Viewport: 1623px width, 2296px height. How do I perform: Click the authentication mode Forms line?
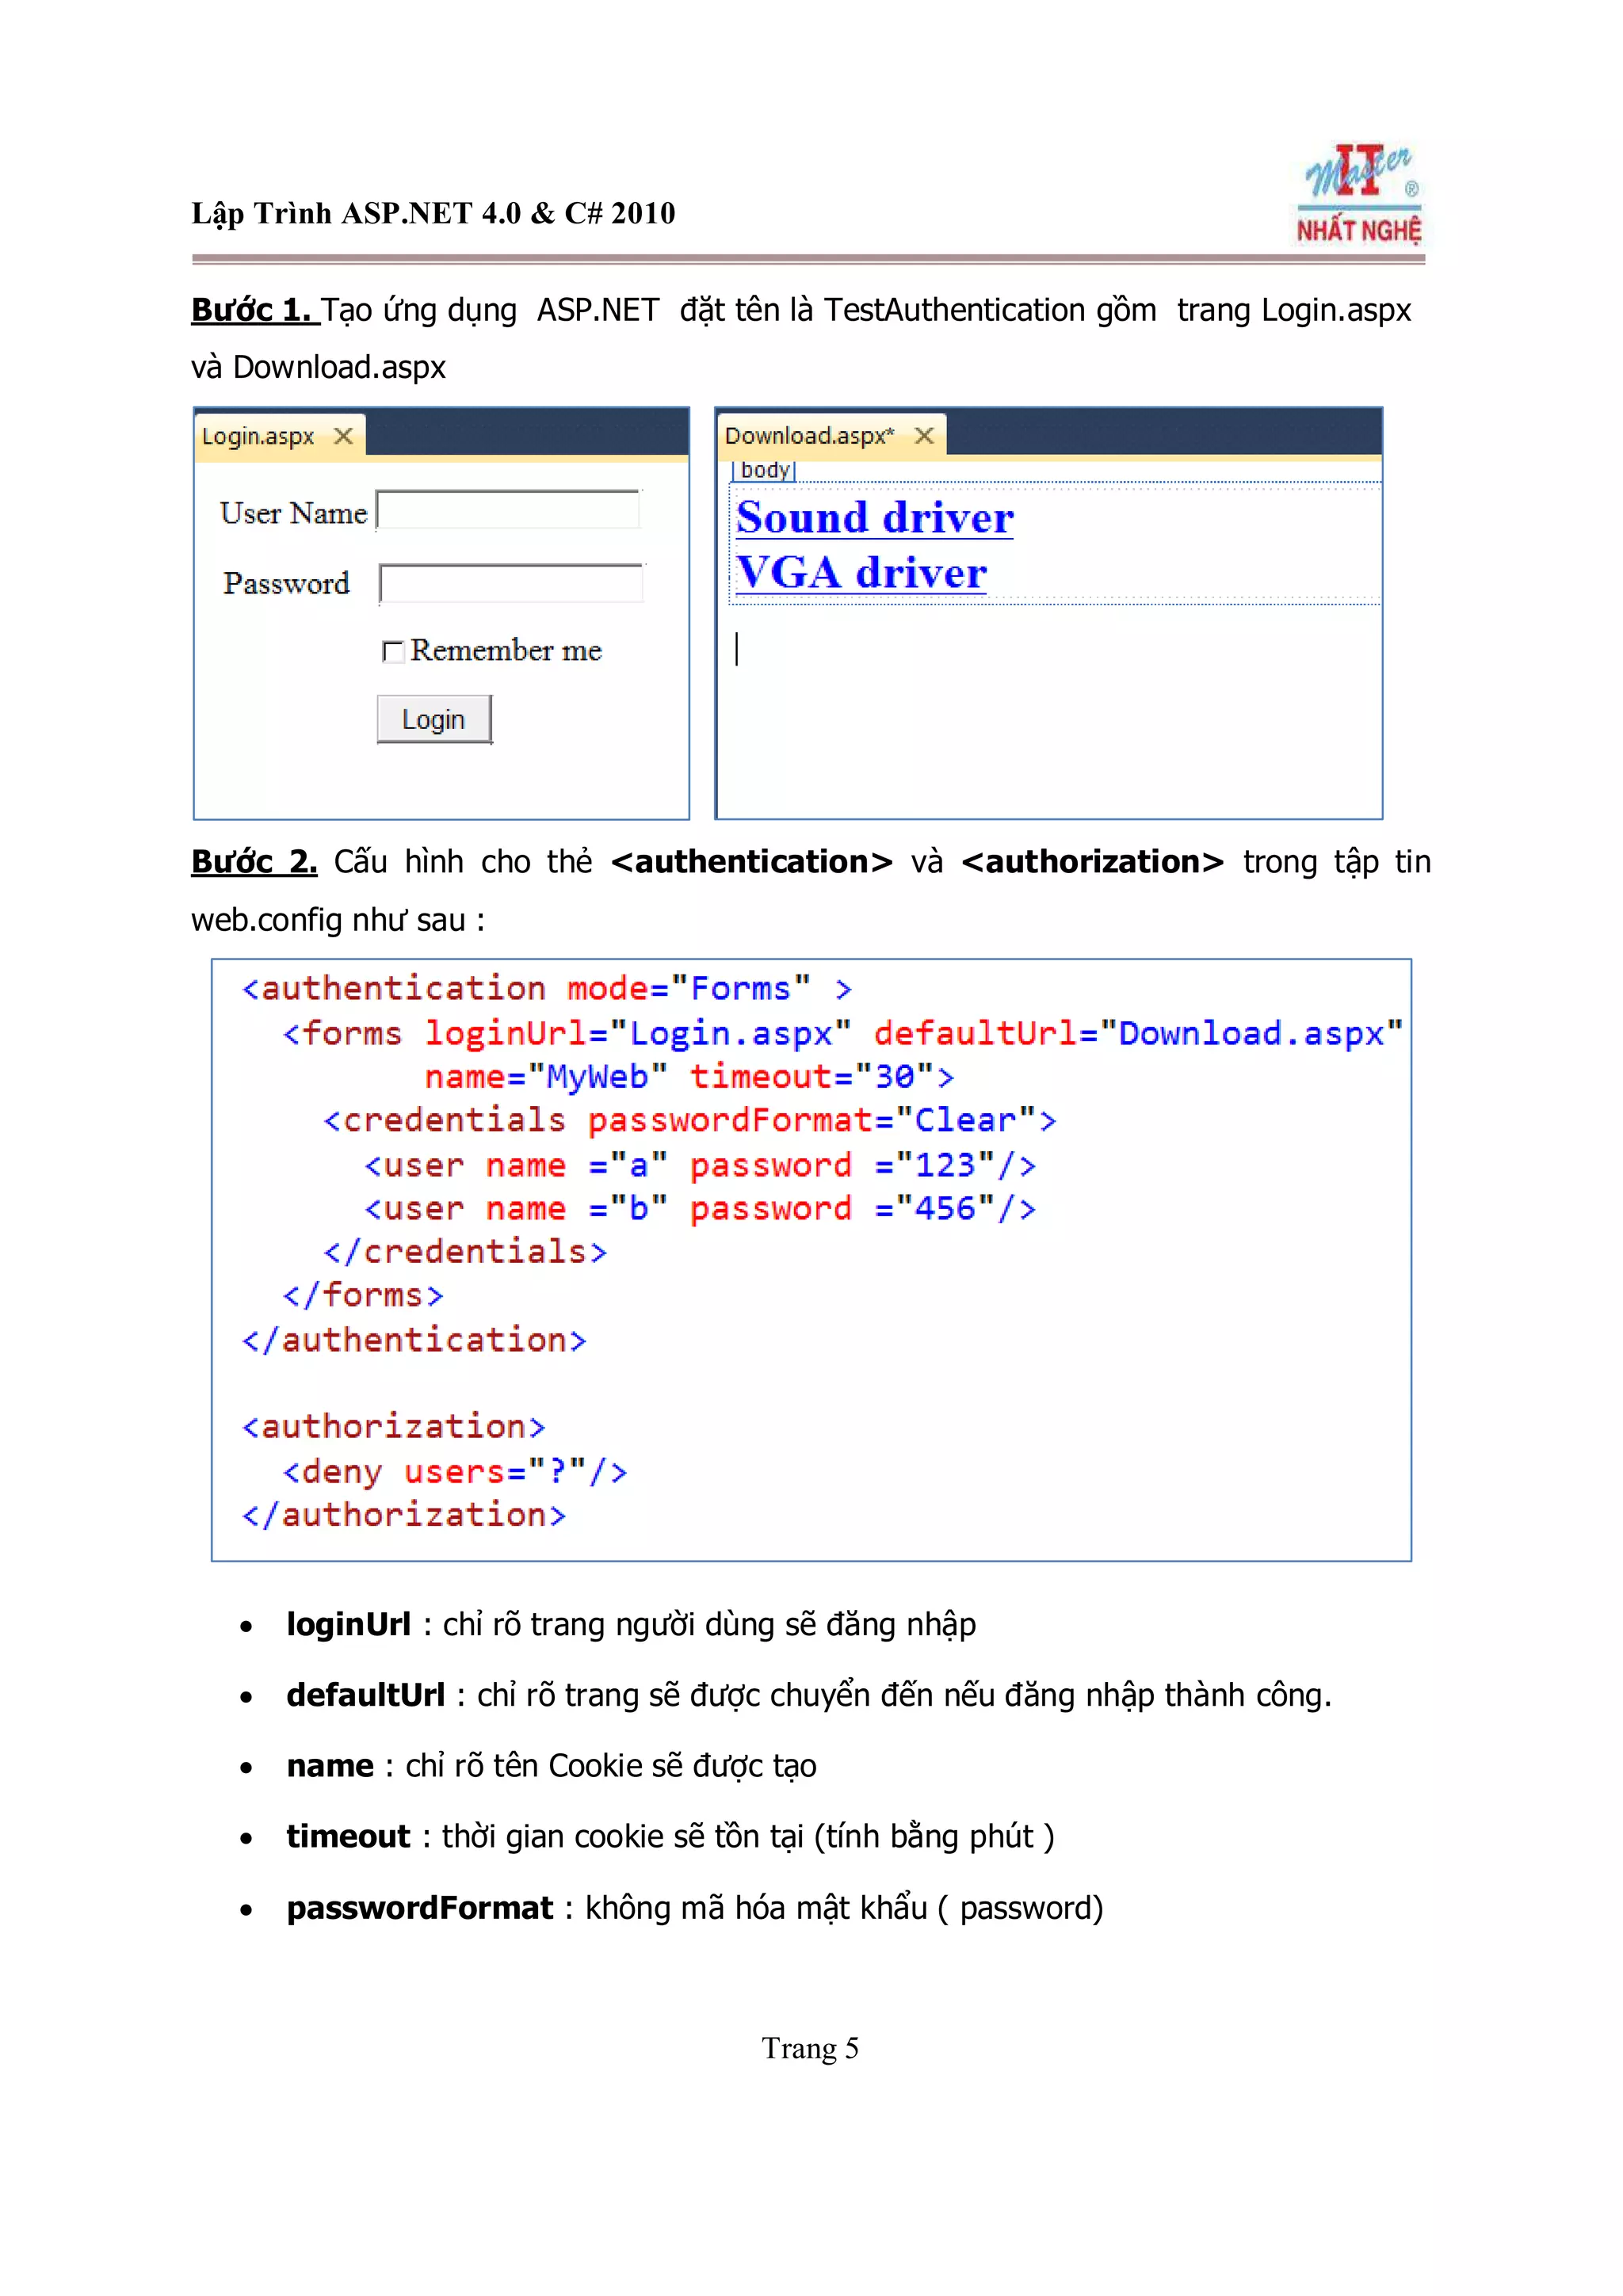pyautogui.click(x=546, y=989)
